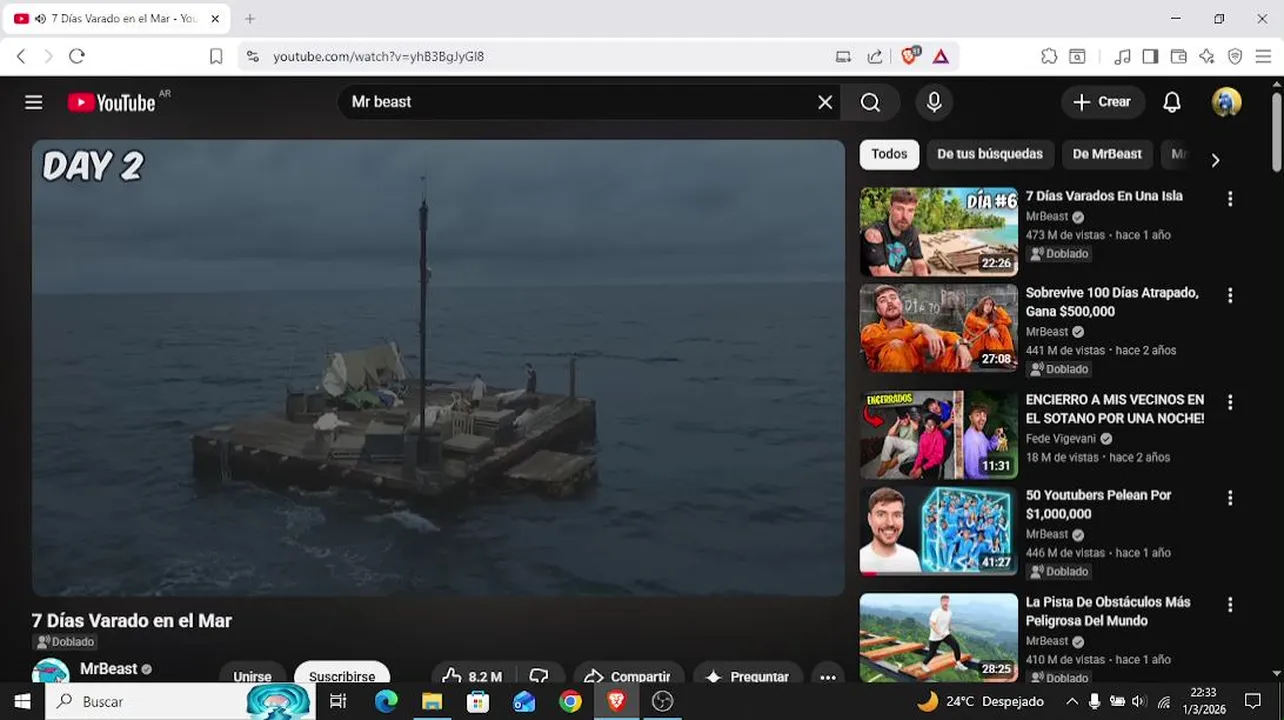Run search with magnifier button
Image resolution: width=1284 pixels, height=720 pixels.
870,102
